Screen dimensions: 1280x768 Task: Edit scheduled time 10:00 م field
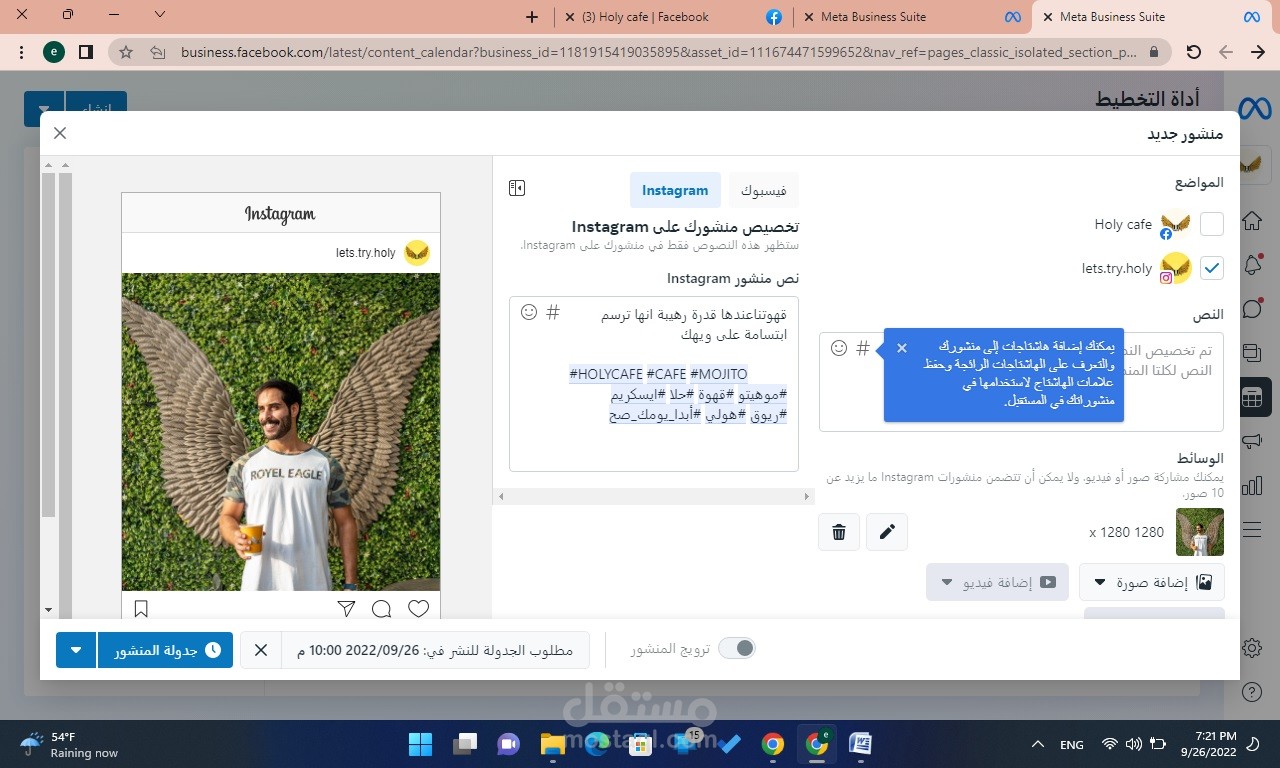[435, 650]
